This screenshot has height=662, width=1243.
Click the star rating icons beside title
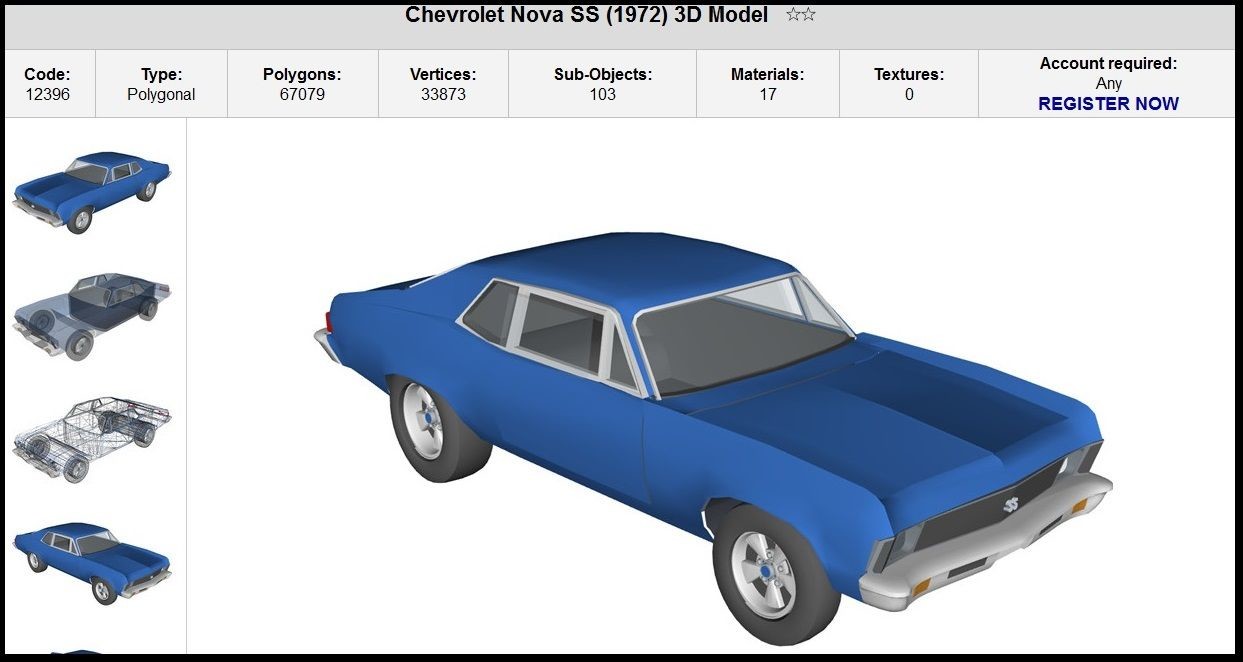tap(801, 15)
